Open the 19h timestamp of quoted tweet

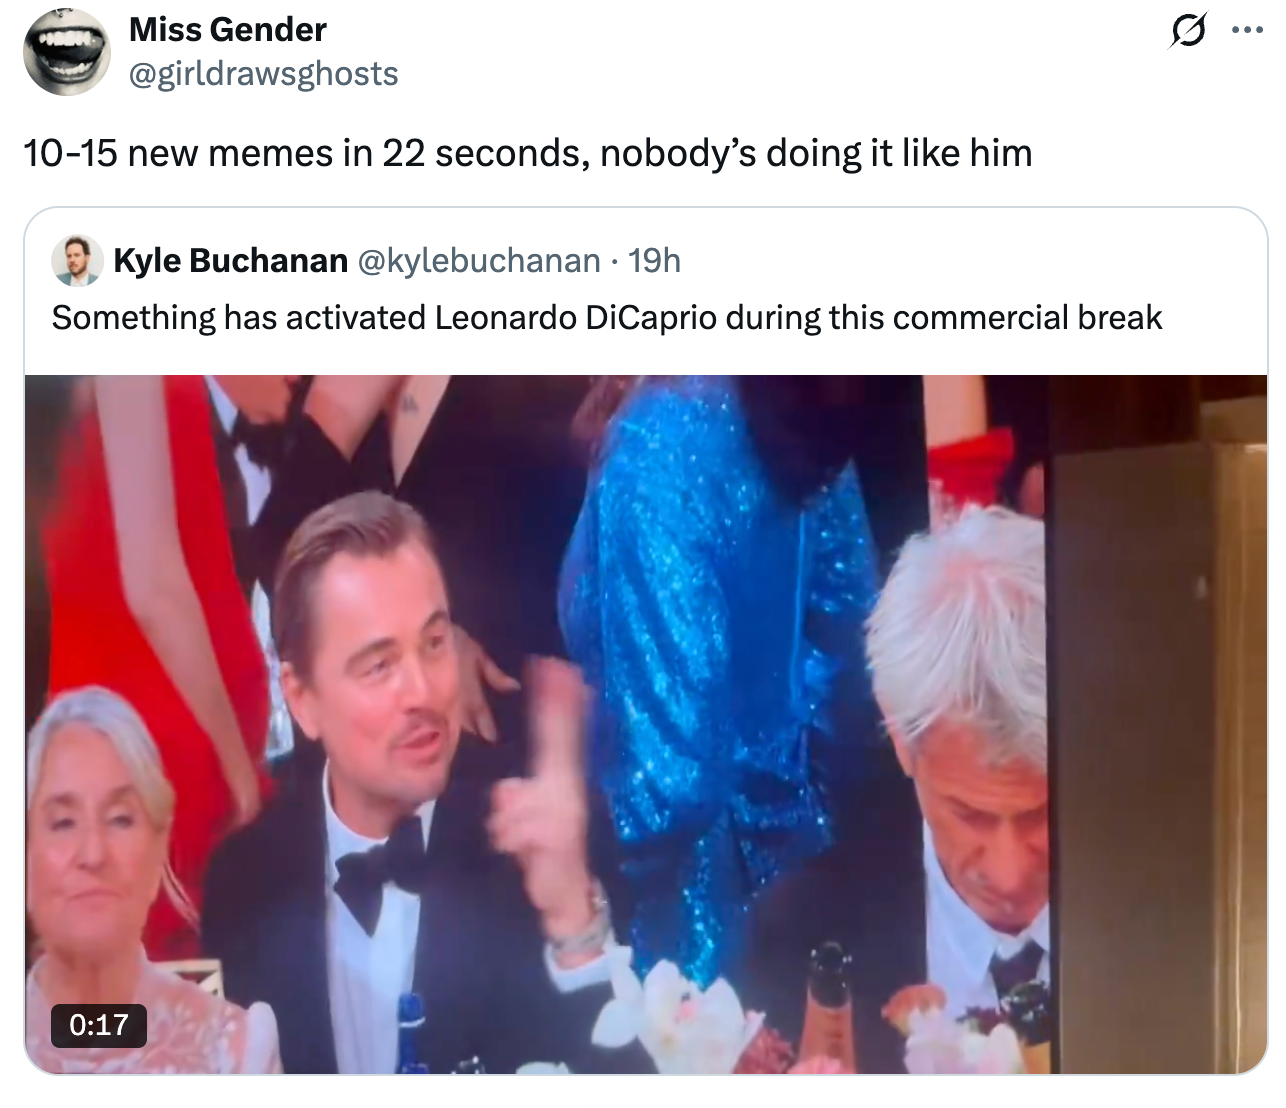(655, 261)
